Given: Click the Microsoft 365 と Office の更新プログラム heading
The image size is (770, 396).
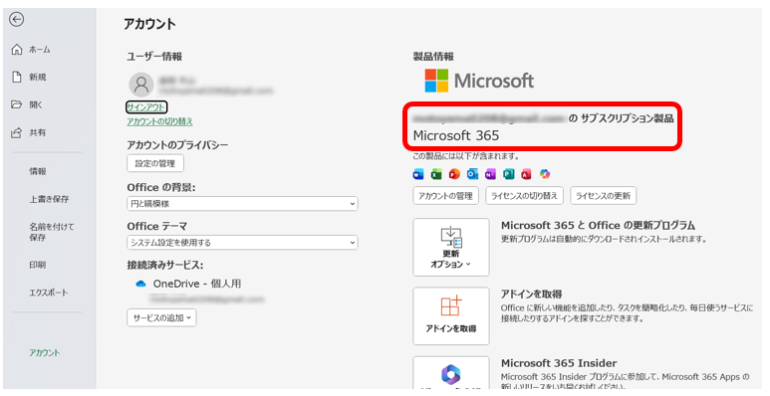Looking at the screenshot, I should click(x=598, y=226).
